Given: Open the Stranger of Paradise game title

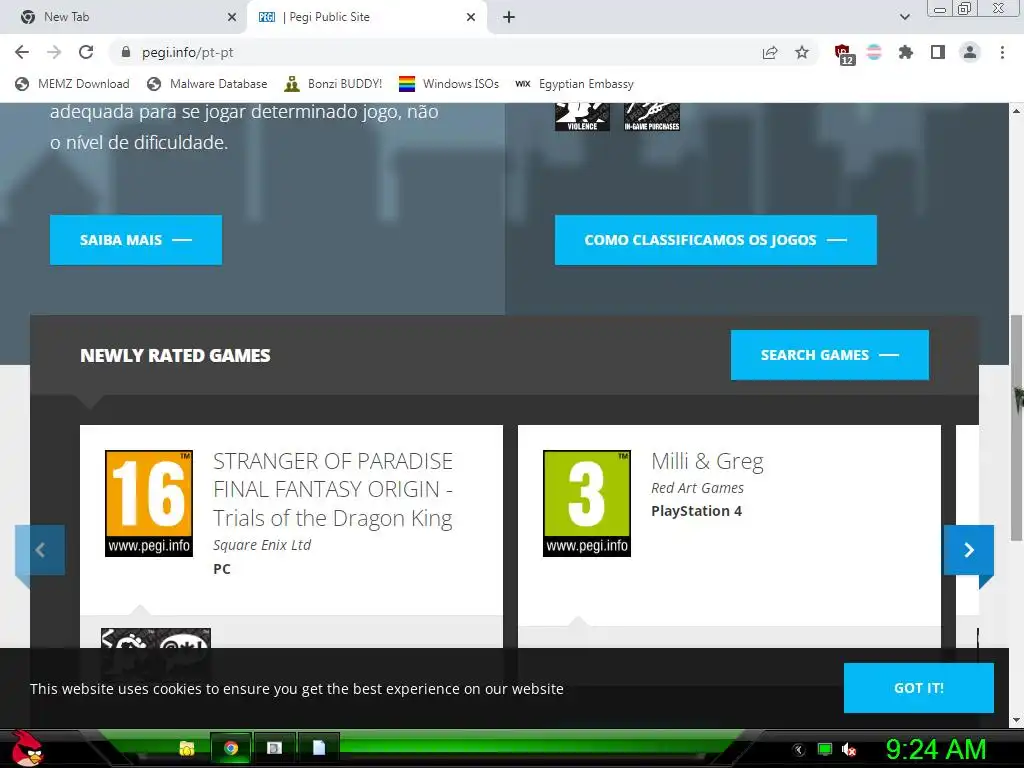Looking at the screenshot, I should (333, 489).
